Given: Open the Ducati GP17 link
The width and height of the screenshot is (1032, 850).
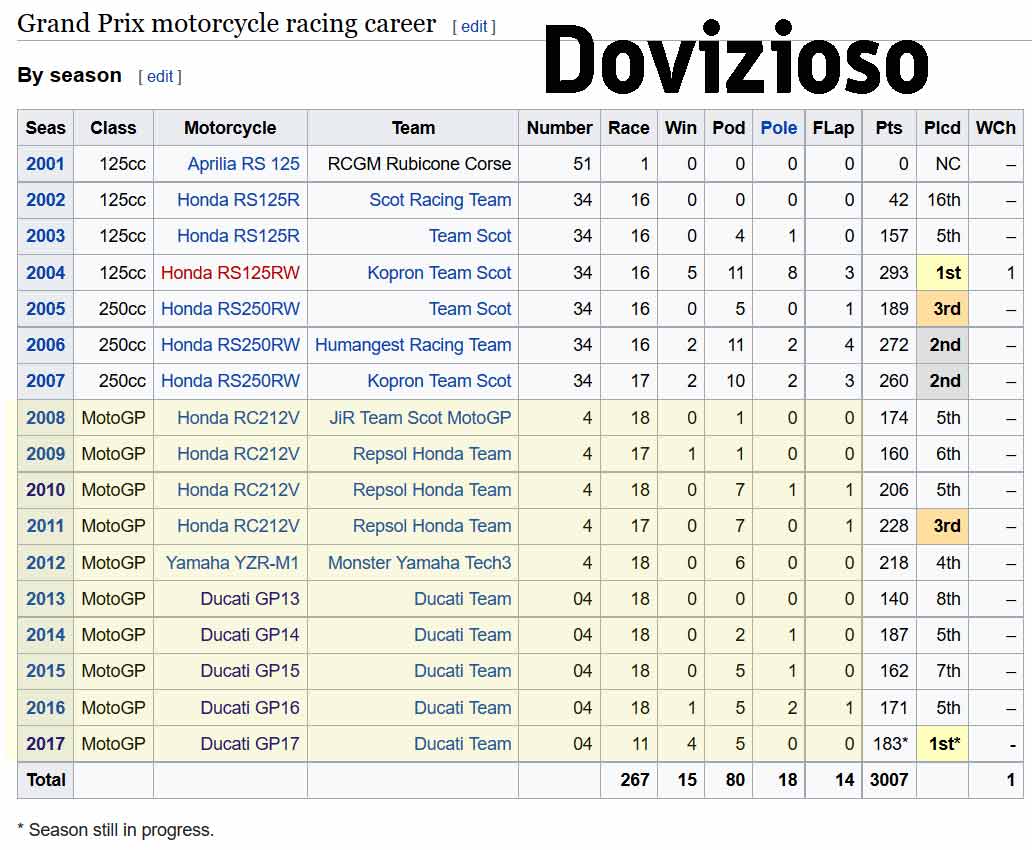Looking at the screenshot, I should [250, 744].
